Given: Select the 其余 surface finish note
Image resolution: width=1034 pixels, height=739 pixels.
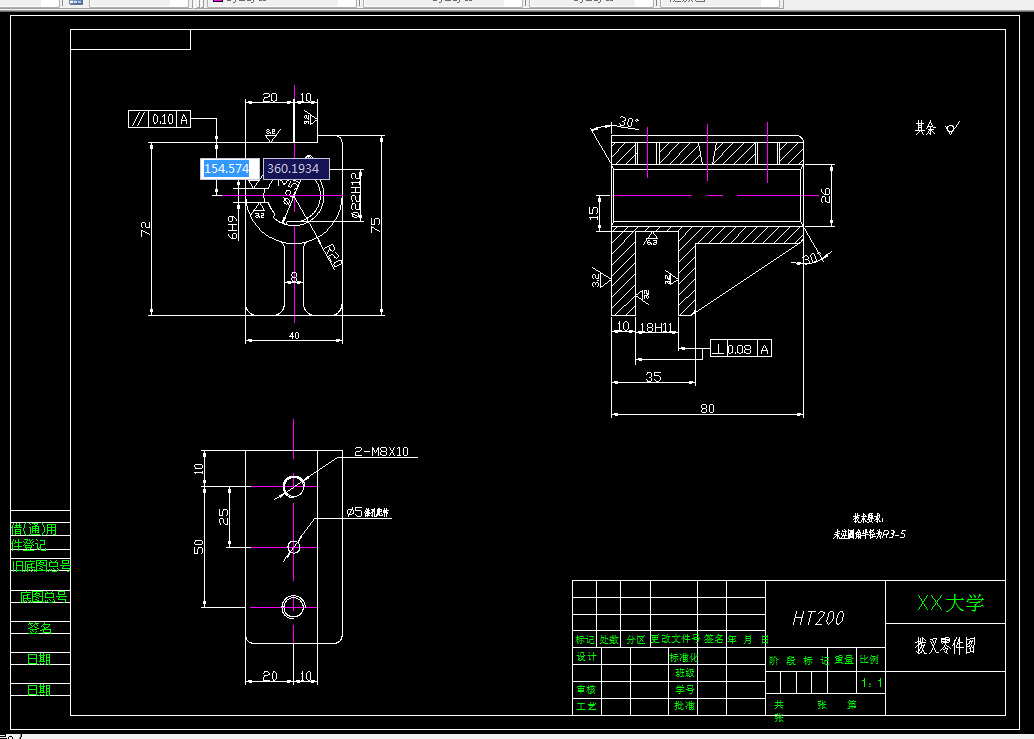Looking at the screenshot, I should tap(925, 128).
